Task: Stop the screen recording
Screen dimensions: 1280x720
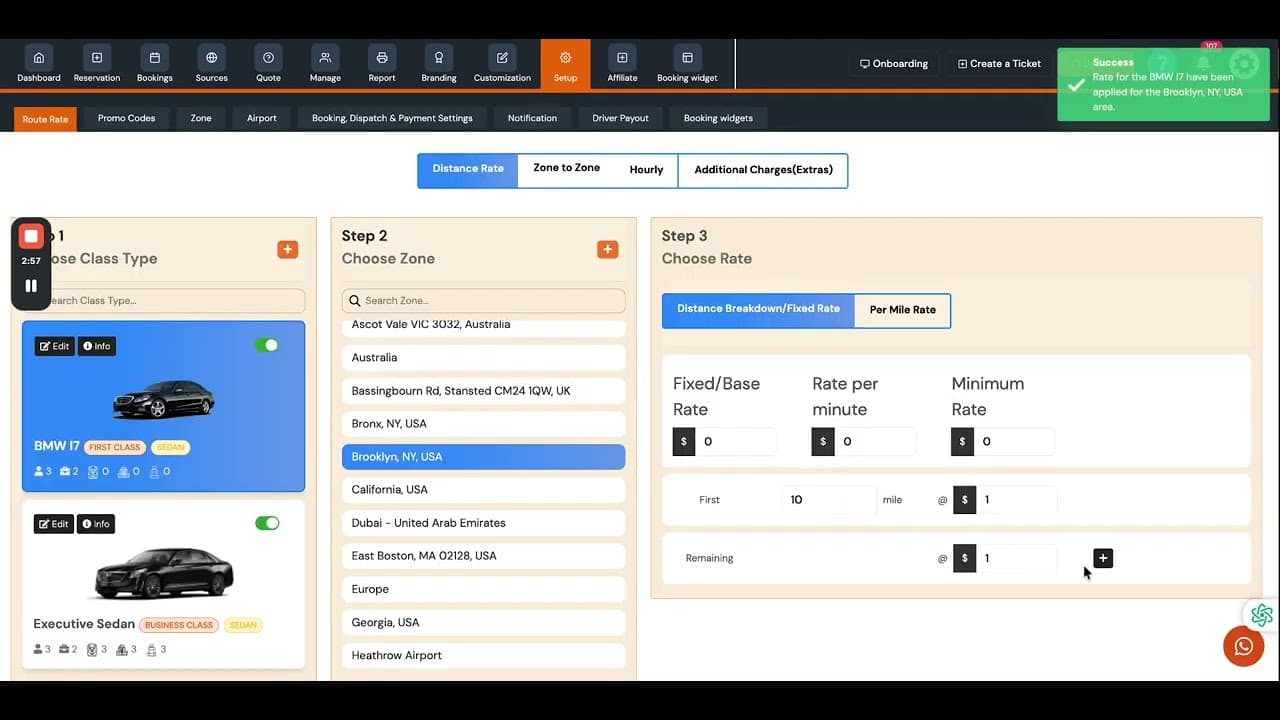Action: pyautogui.click(x=31, y=236)
